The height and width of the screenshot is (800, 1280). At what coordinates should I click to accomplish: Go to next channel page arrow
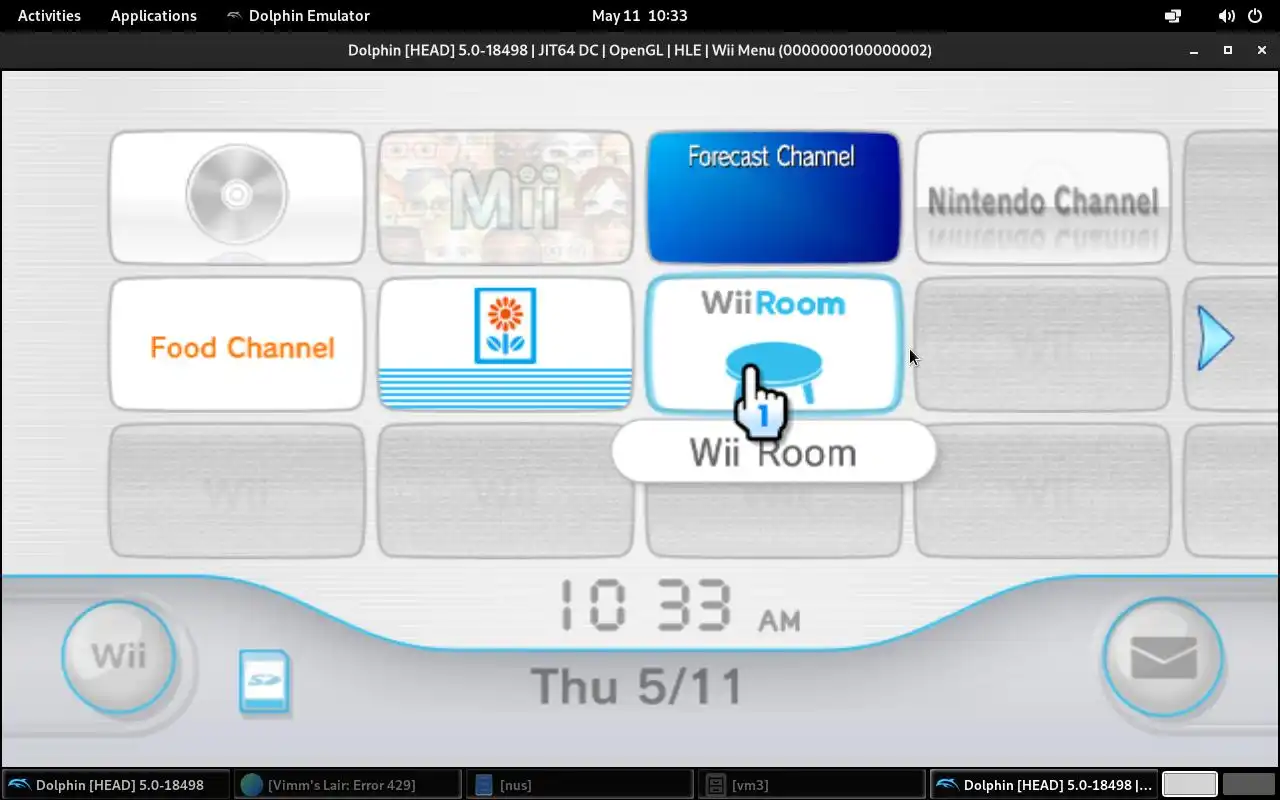[1216, 339]
